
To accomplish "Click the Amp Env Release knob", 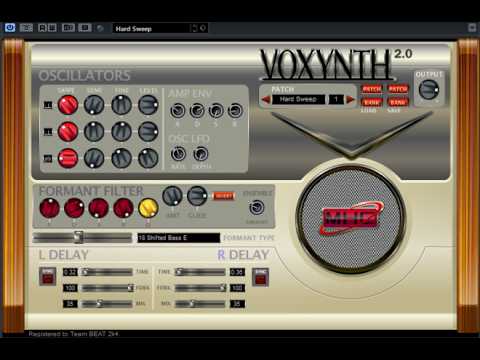I will [235, 110].
